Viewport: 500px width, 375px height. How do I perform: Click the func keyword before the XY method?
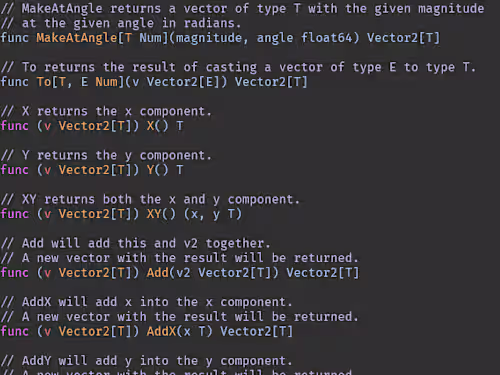click(15, 214)
